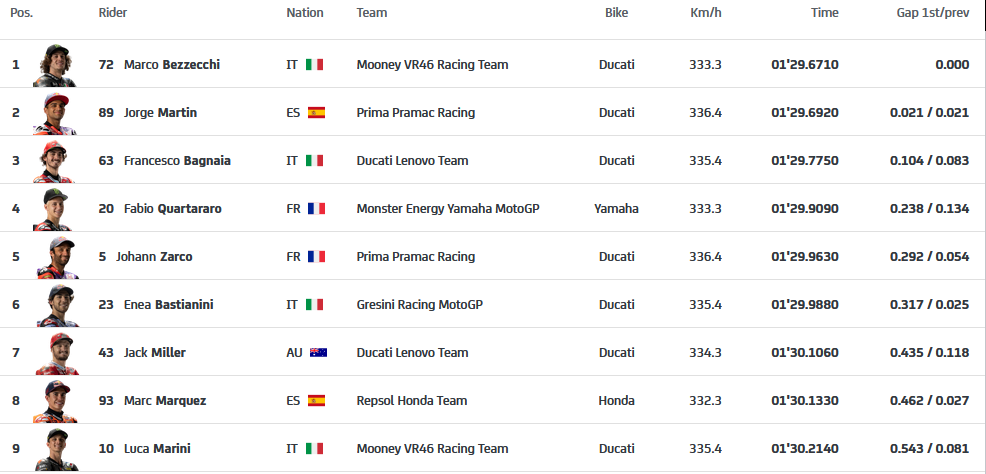Click the Gap 1st/prev column header

click(x=933, y=13)
